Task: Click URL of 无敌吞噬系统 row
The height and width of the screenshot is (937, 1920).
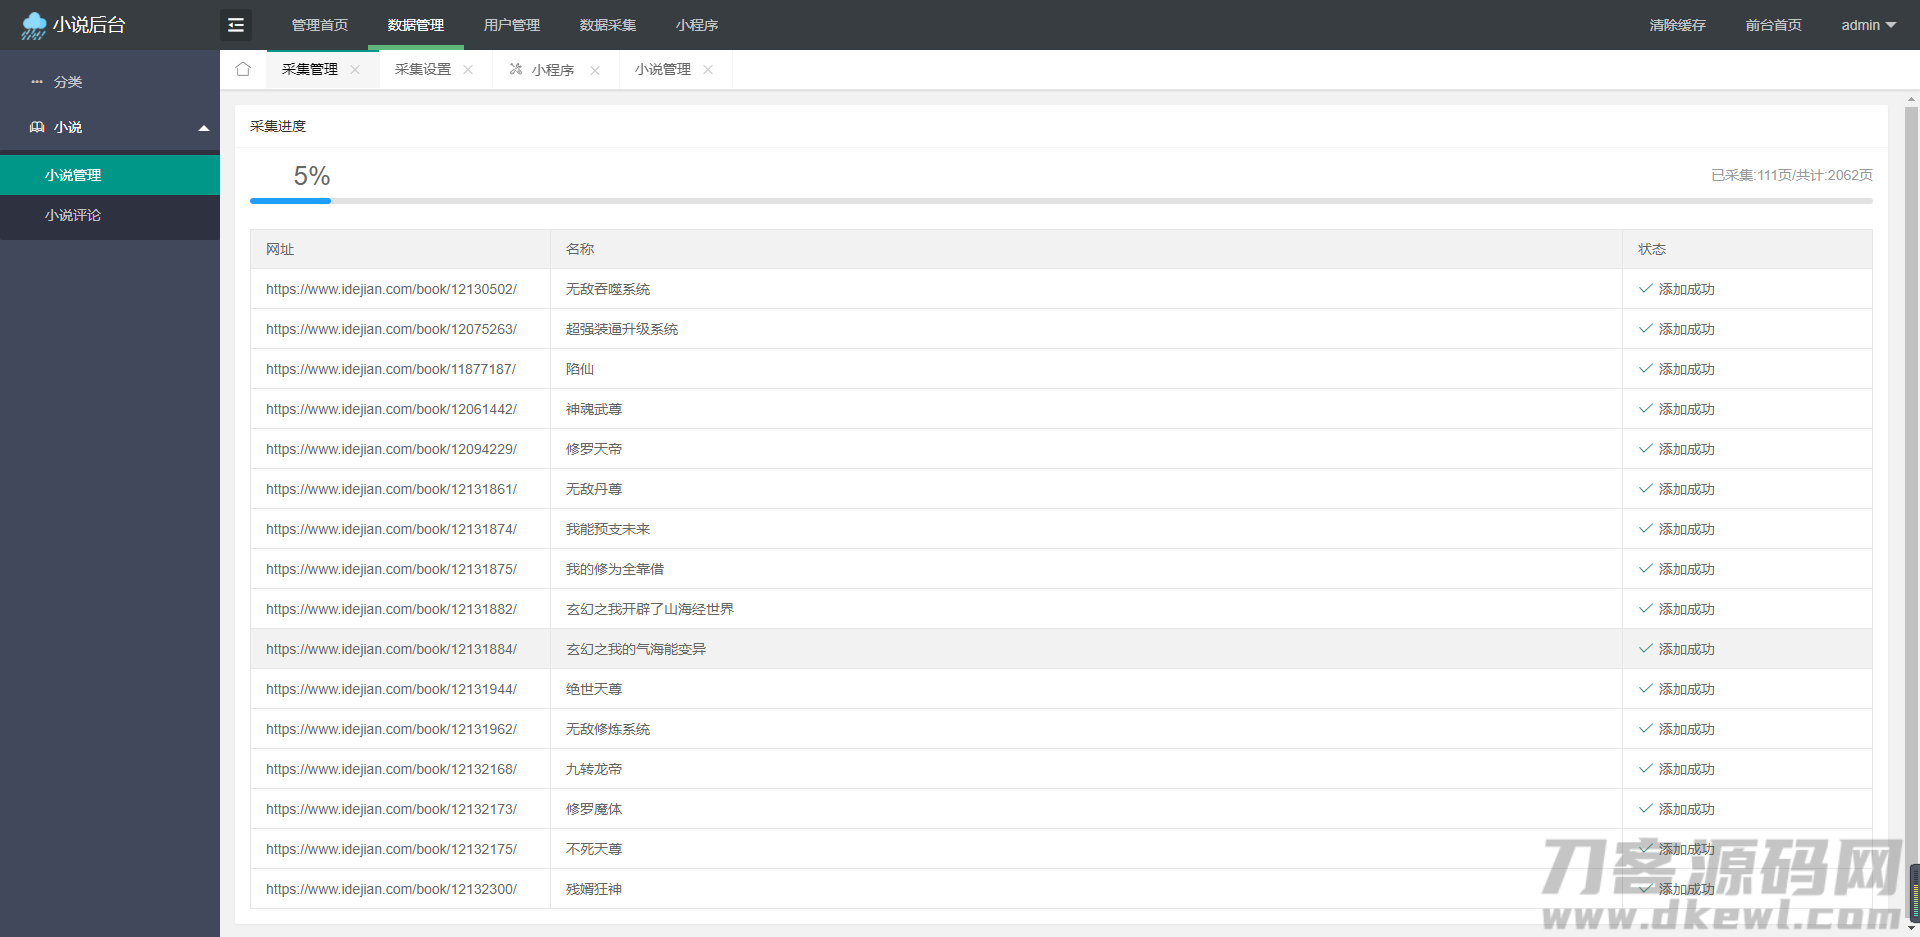Action: tap(391, 289)
